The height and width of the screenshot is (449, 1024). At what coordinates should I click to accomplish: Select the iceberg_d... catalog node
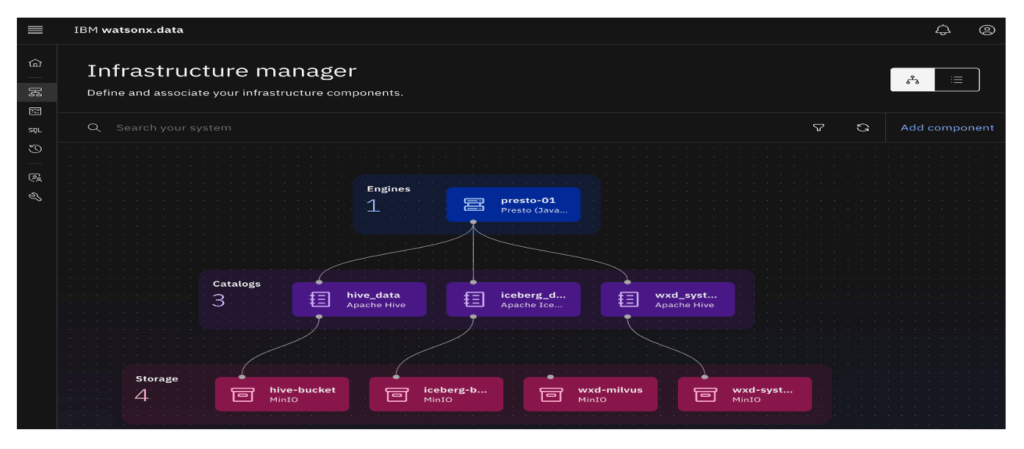(x=513, y=300)
